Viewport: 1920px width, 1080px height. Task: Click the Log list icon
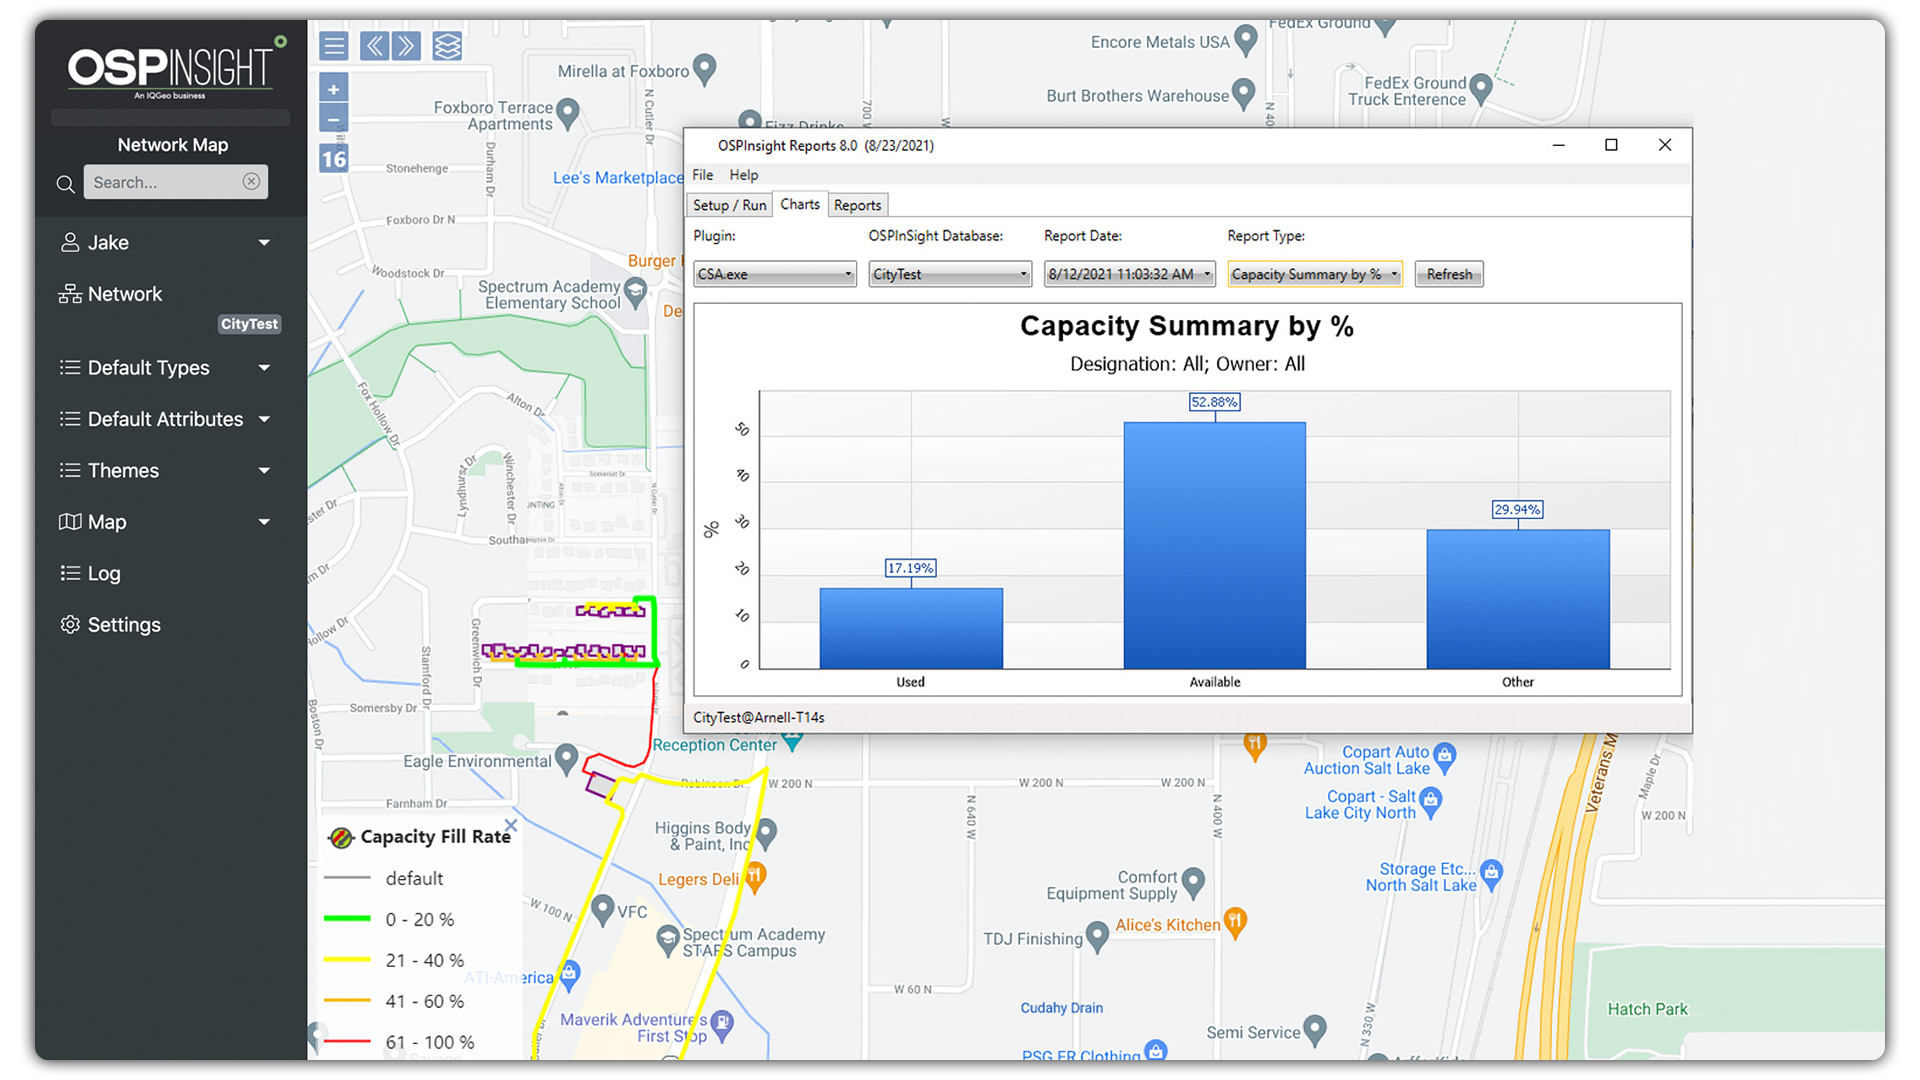pyautogui.click(x=70, y=573)
